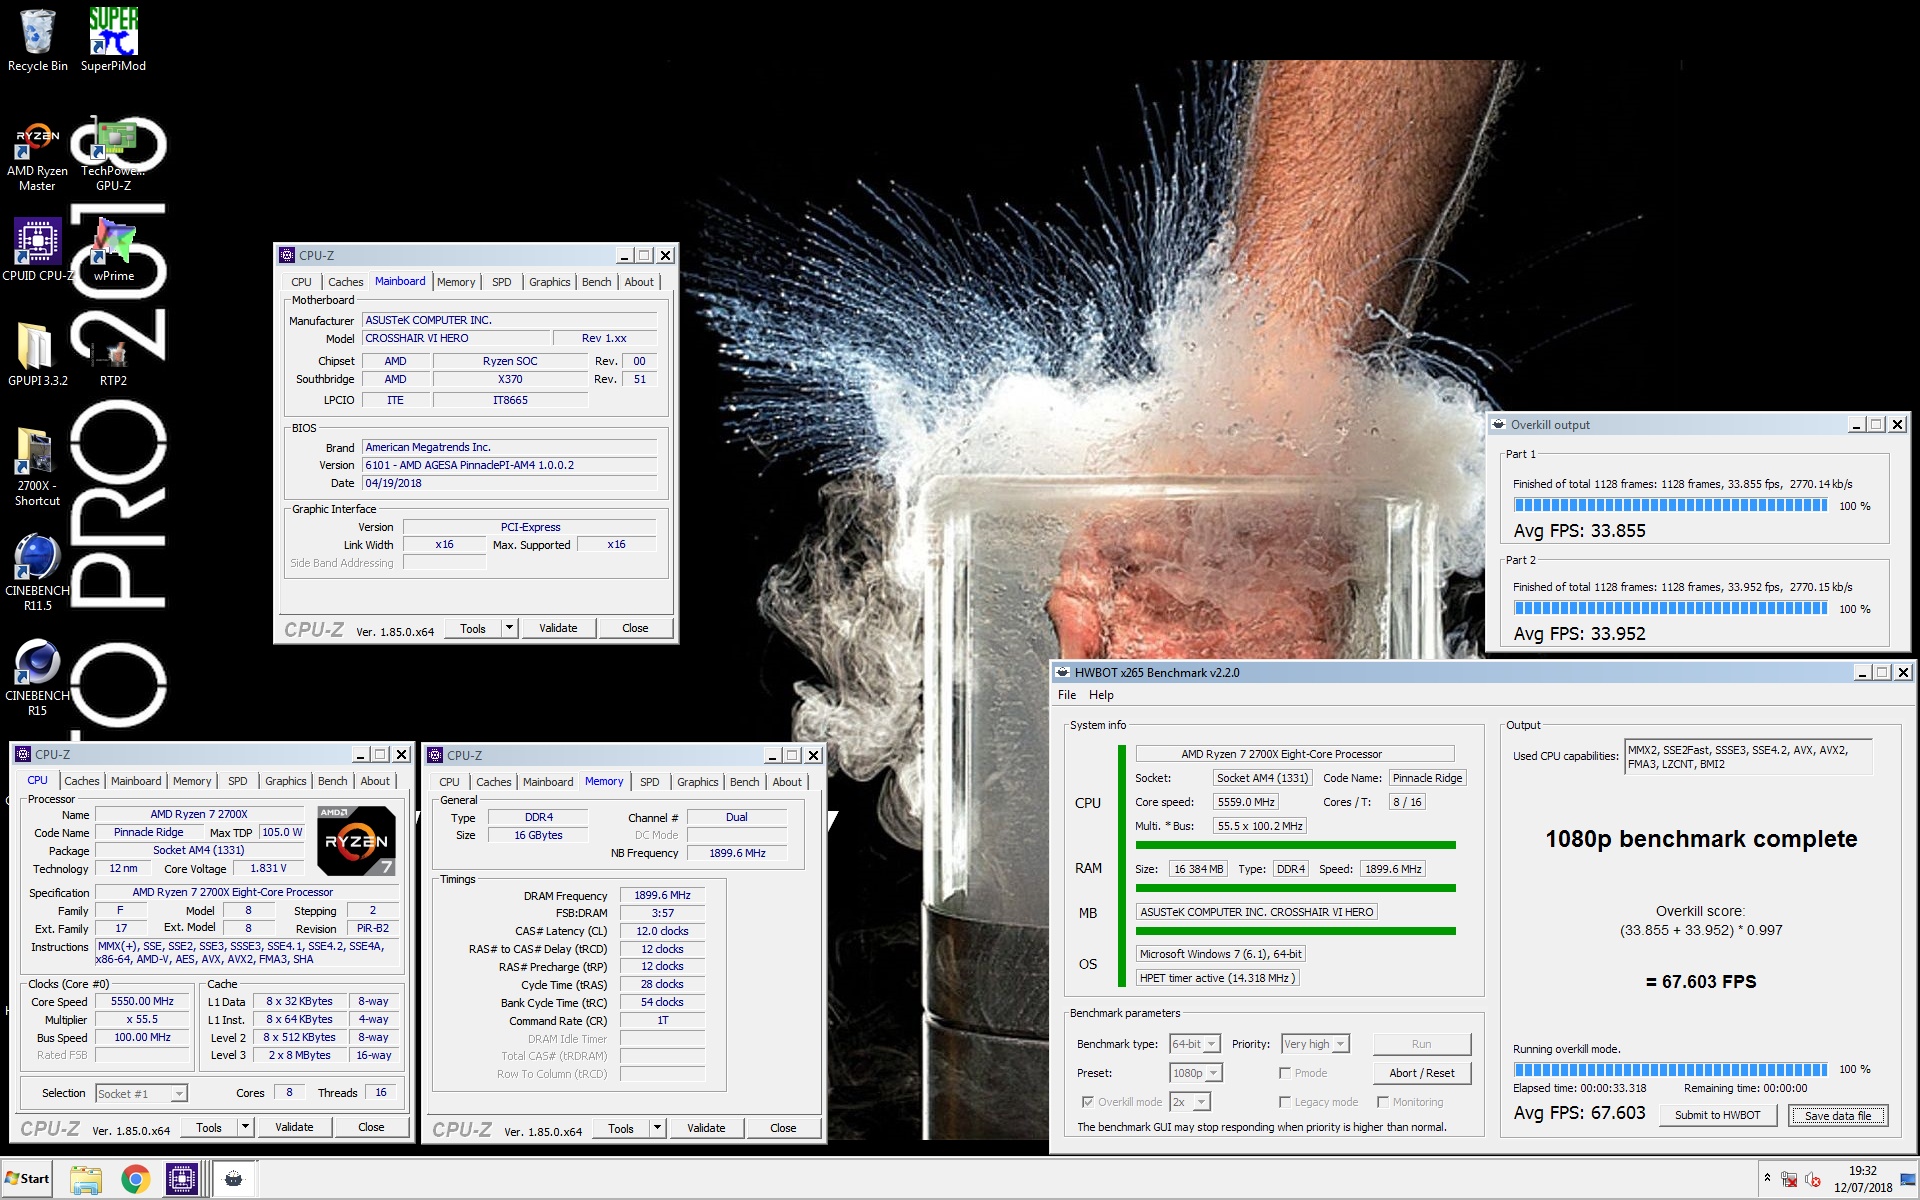Click the volume muted tray icon

click(x=1813, y=1180)
